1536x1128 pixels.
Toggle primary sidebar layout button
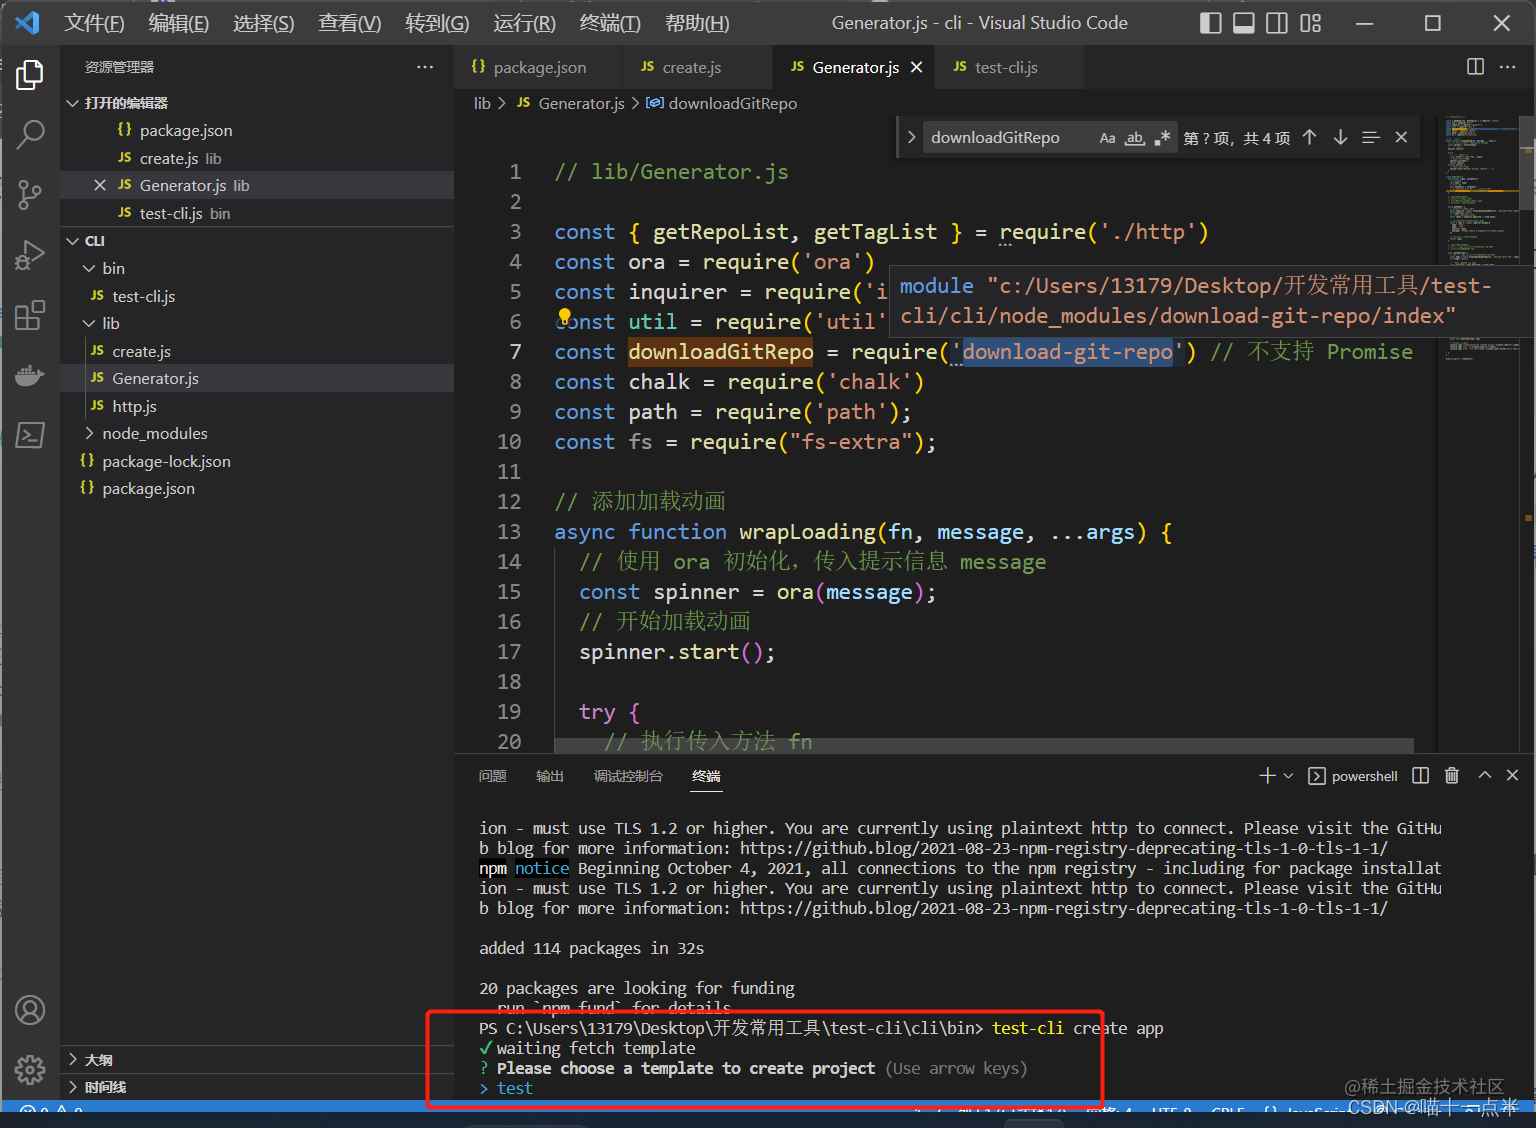(1210, 23)
